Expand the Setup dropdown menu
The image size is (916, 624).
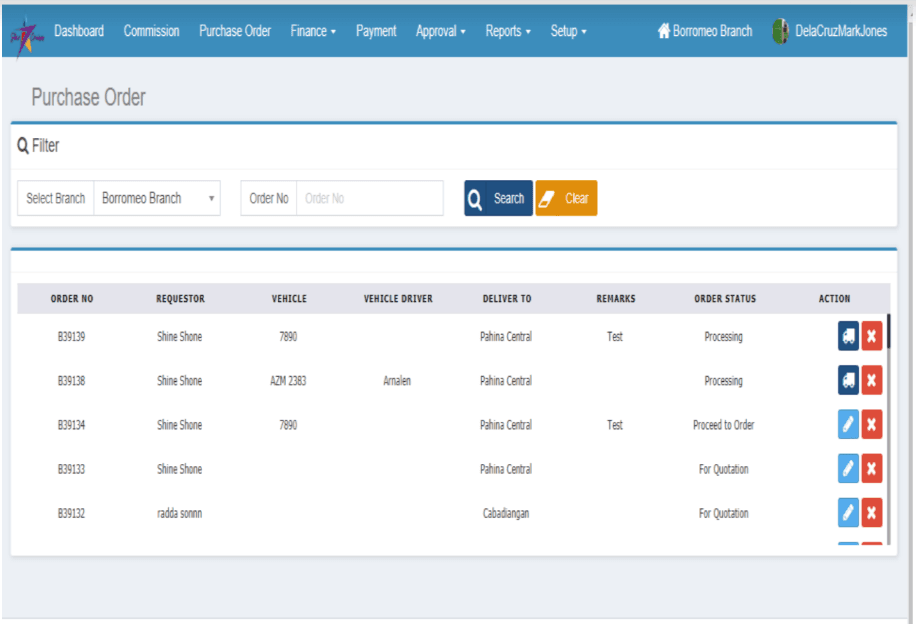568,31
